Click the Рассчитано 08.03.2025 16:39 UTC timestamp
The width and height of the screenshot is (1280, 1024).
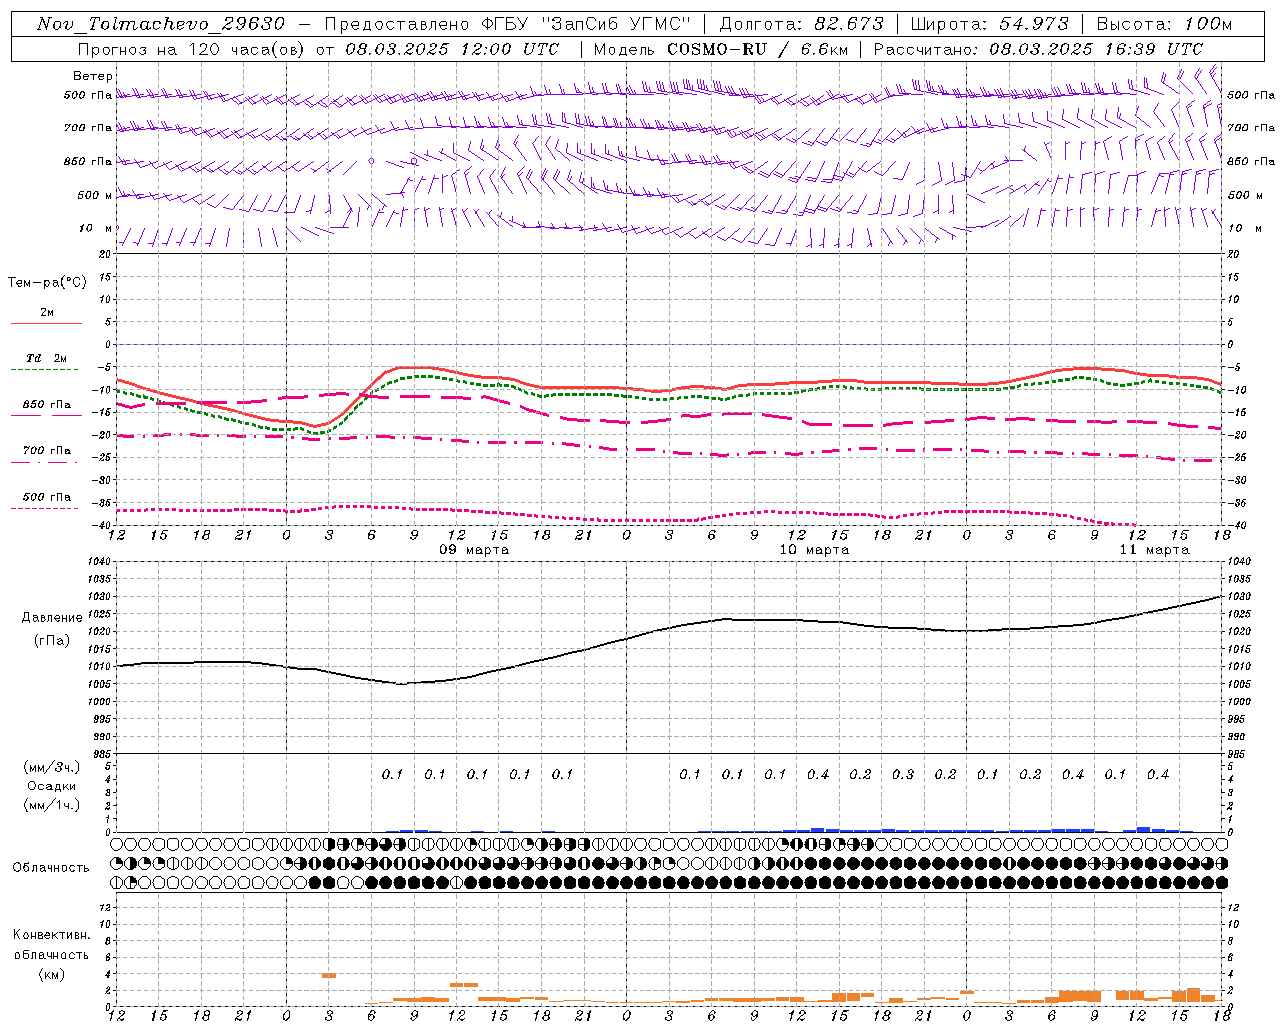tap(1038, 49)
